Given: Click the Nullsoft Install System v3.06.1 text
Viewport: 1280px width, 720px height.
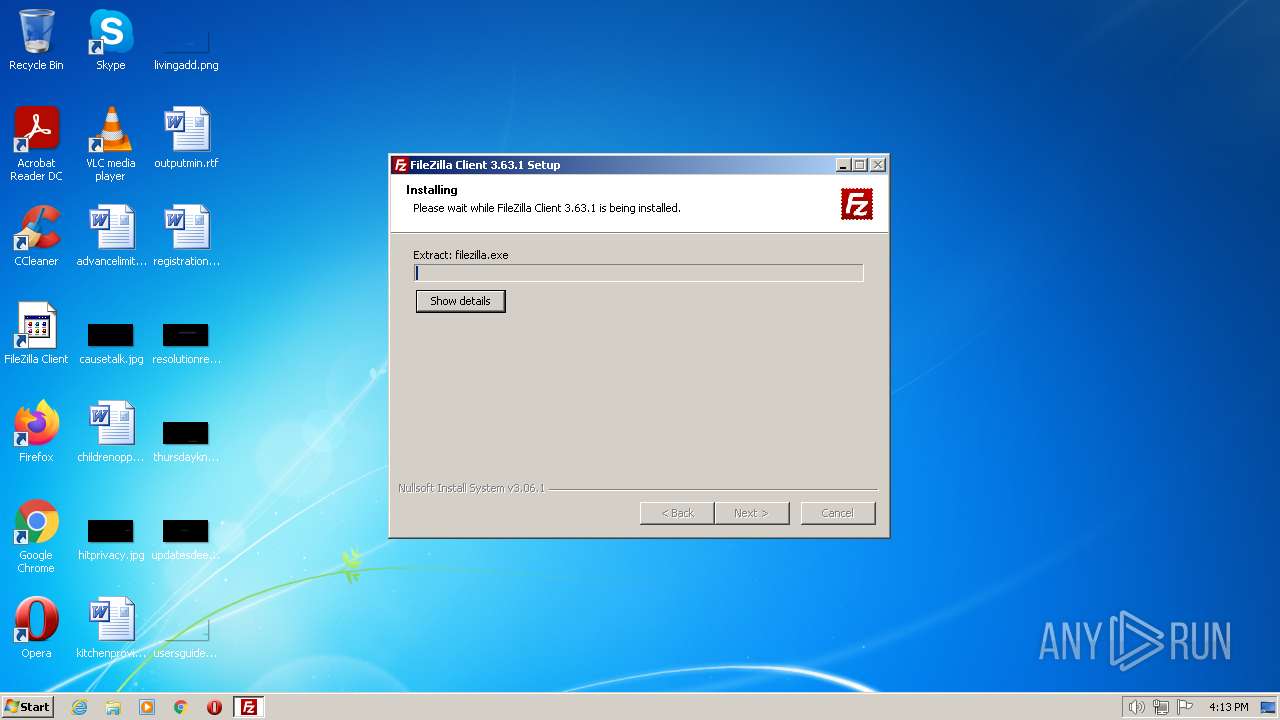Looking at the screenshot, I should point(471,488).
